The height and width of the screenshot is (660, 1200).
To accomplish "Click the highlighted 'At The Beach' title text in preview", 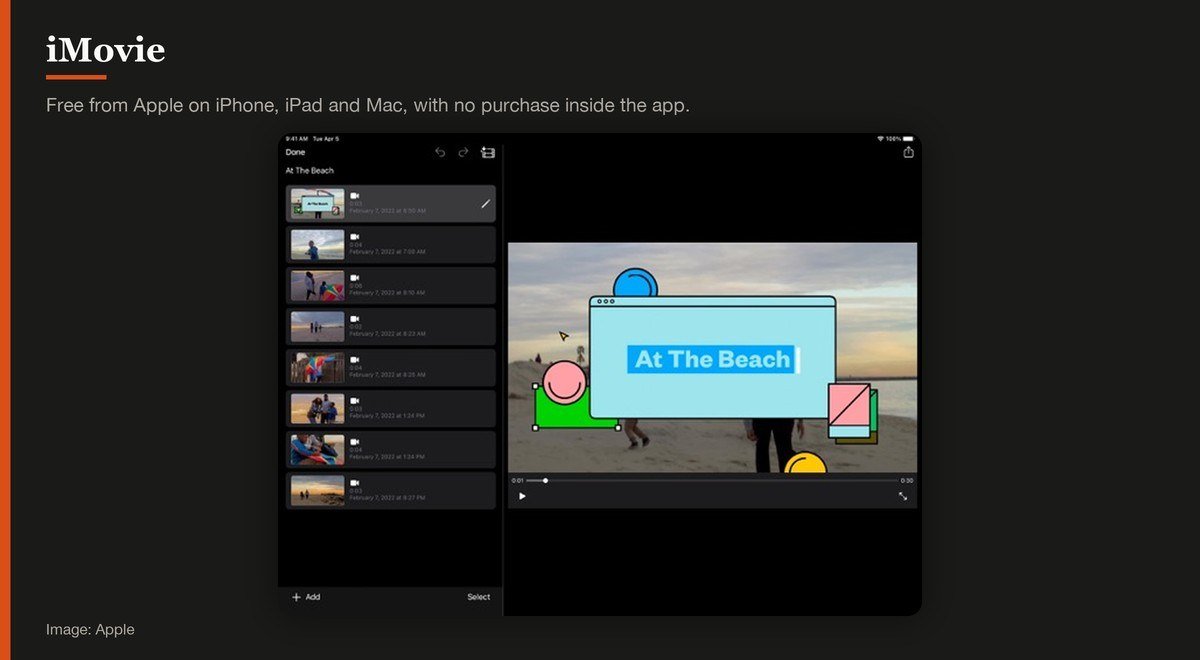I will (712, 359).
